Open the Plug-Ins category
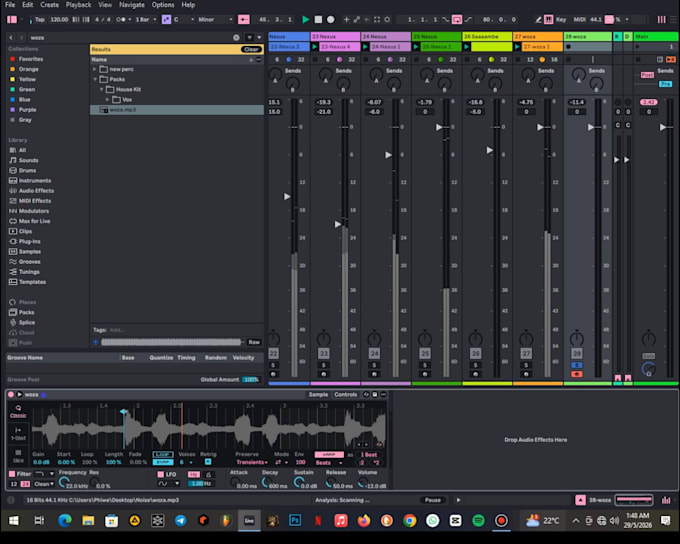 point(25,241)
